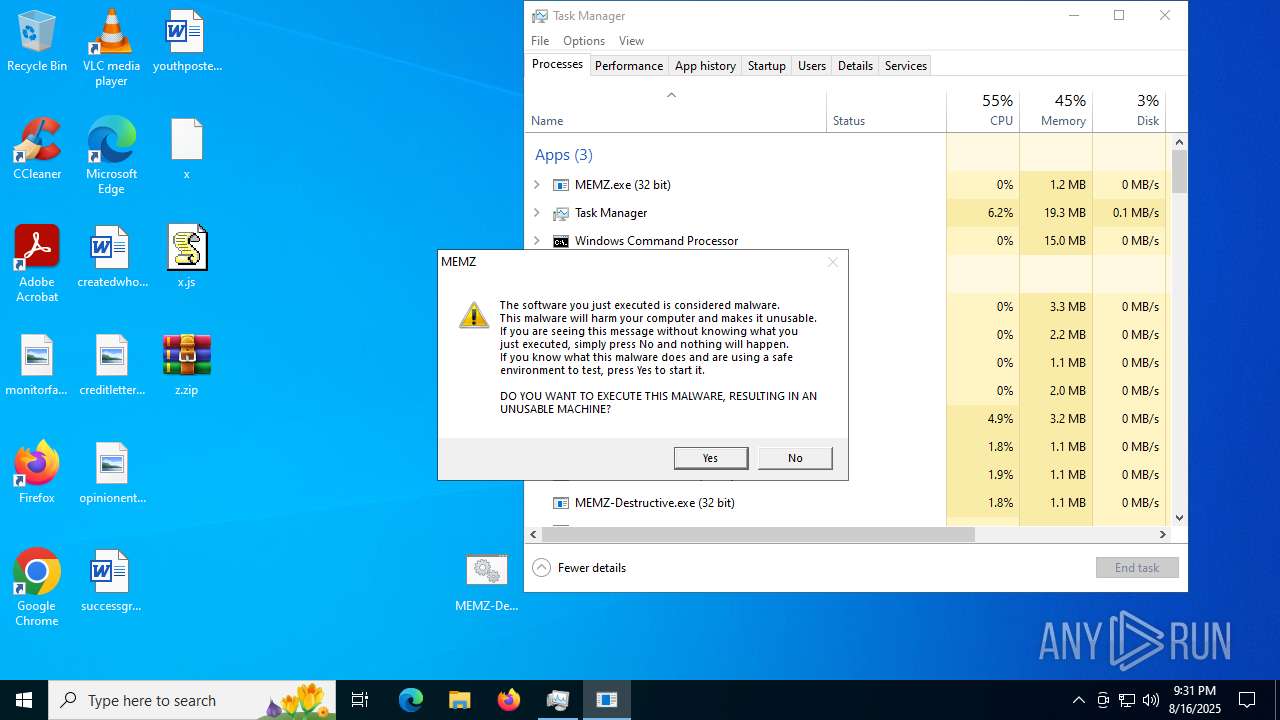Open the Recycle Bin desktop icon
Viewport: 1280px width, 720px height.
[37, 42]
